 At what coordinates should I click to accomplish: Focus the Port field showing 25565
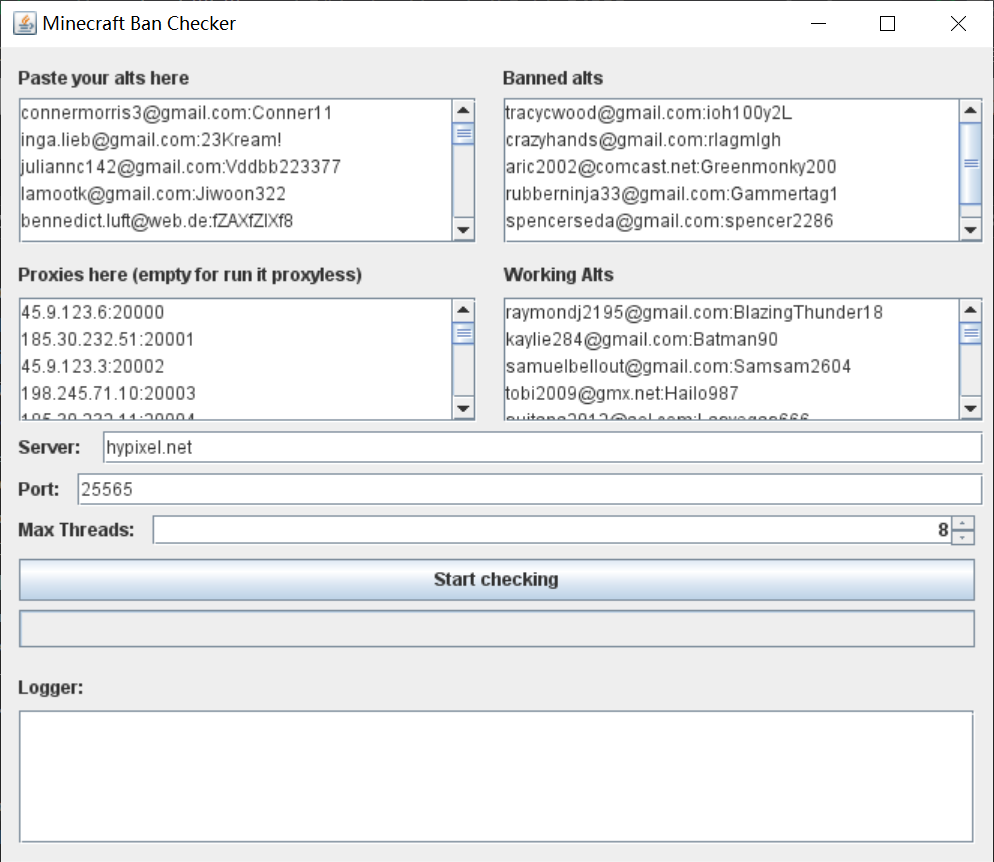pos(529,489)
